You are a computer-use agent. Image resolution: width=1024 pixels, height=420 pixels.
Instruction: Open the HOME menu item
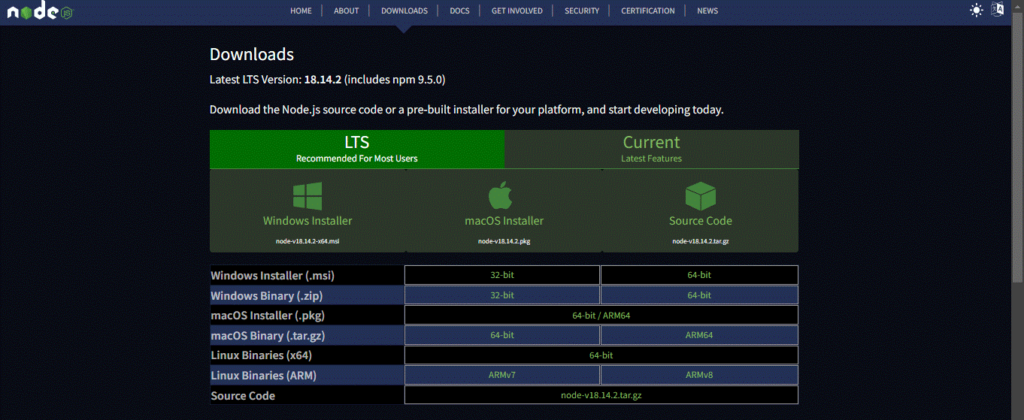click(x=301, y=11)
